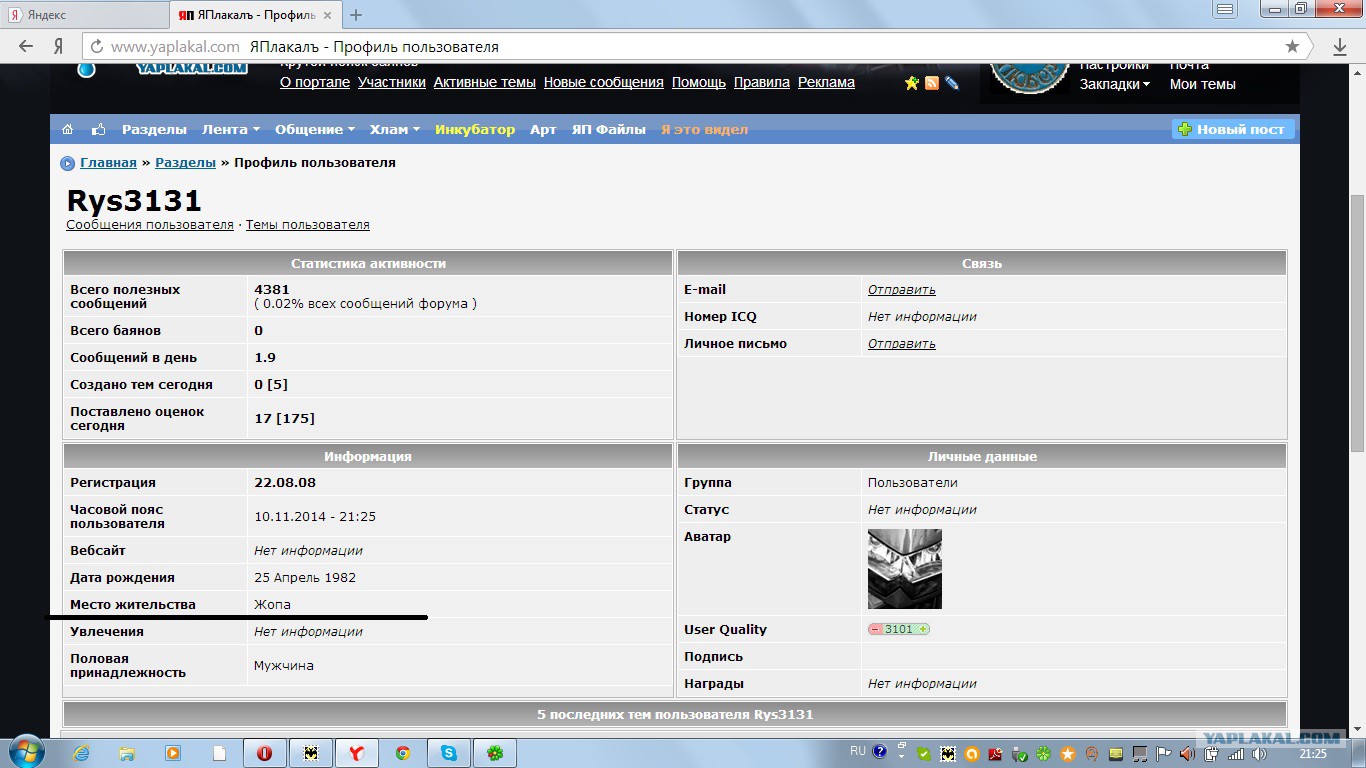Open the Инкубатор section

[x=475, y=129]
